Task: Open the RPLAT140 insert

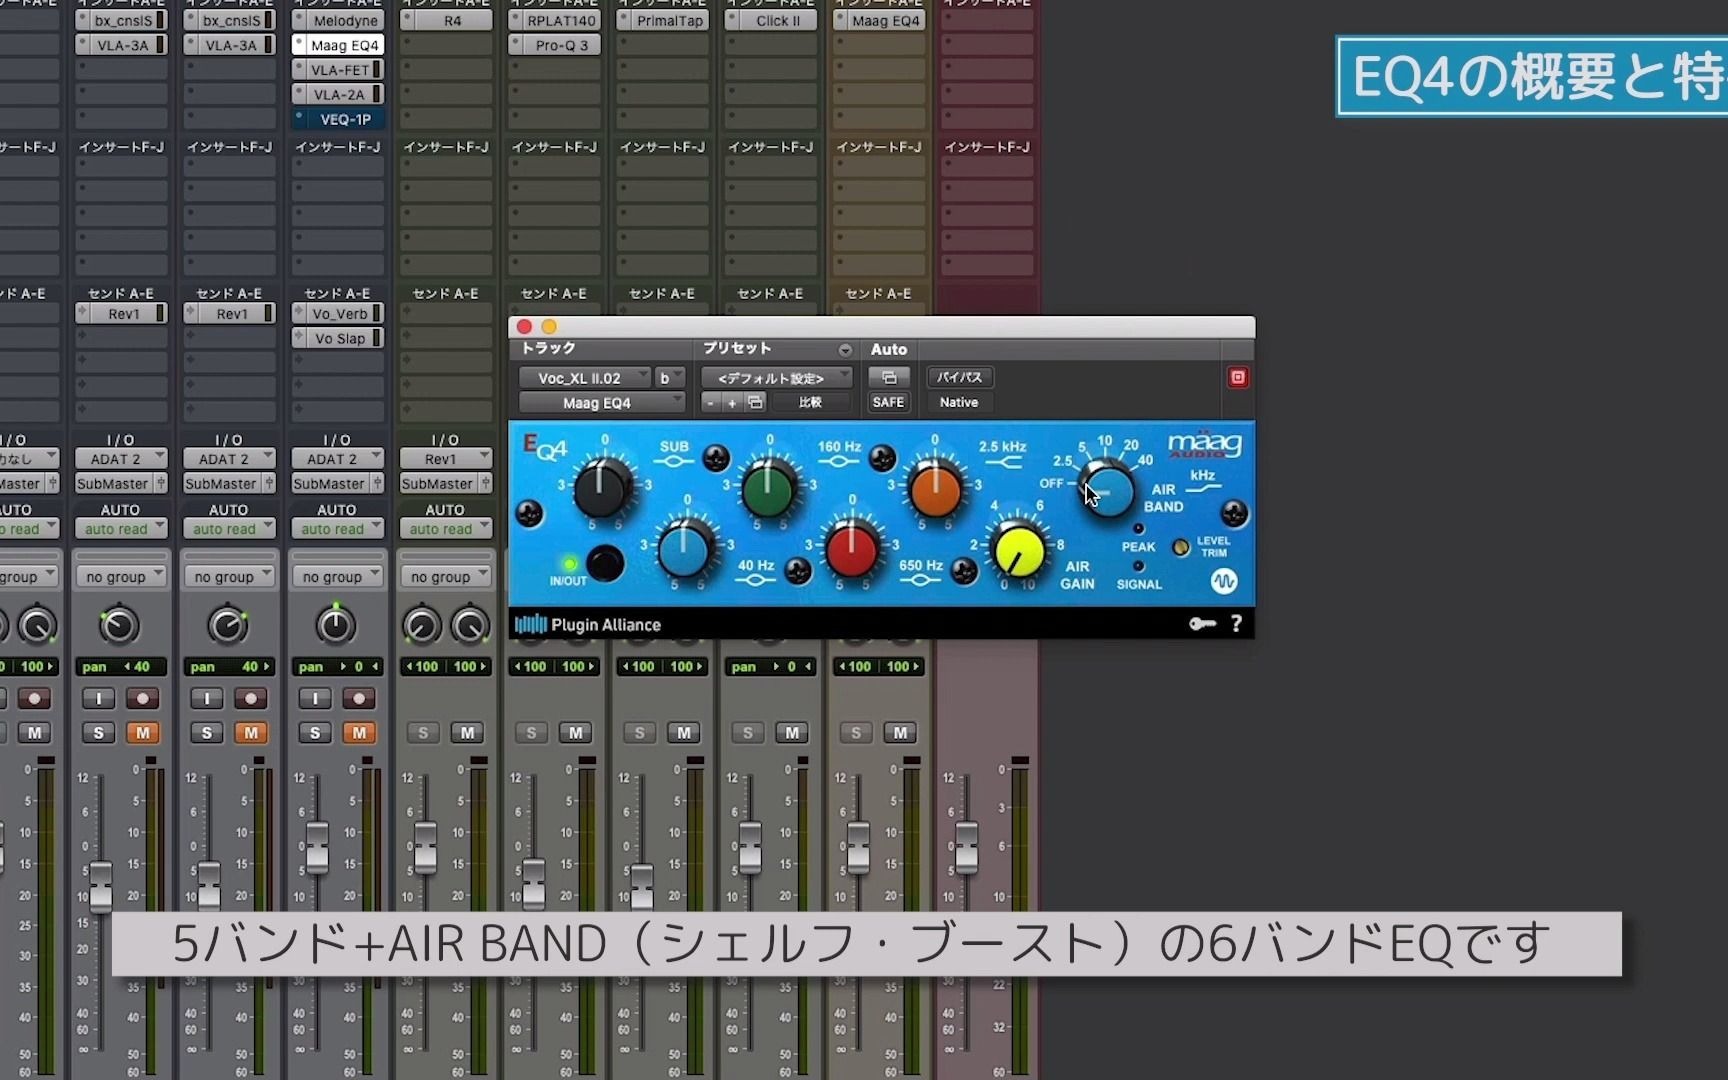Action: (x=554, y=20)
